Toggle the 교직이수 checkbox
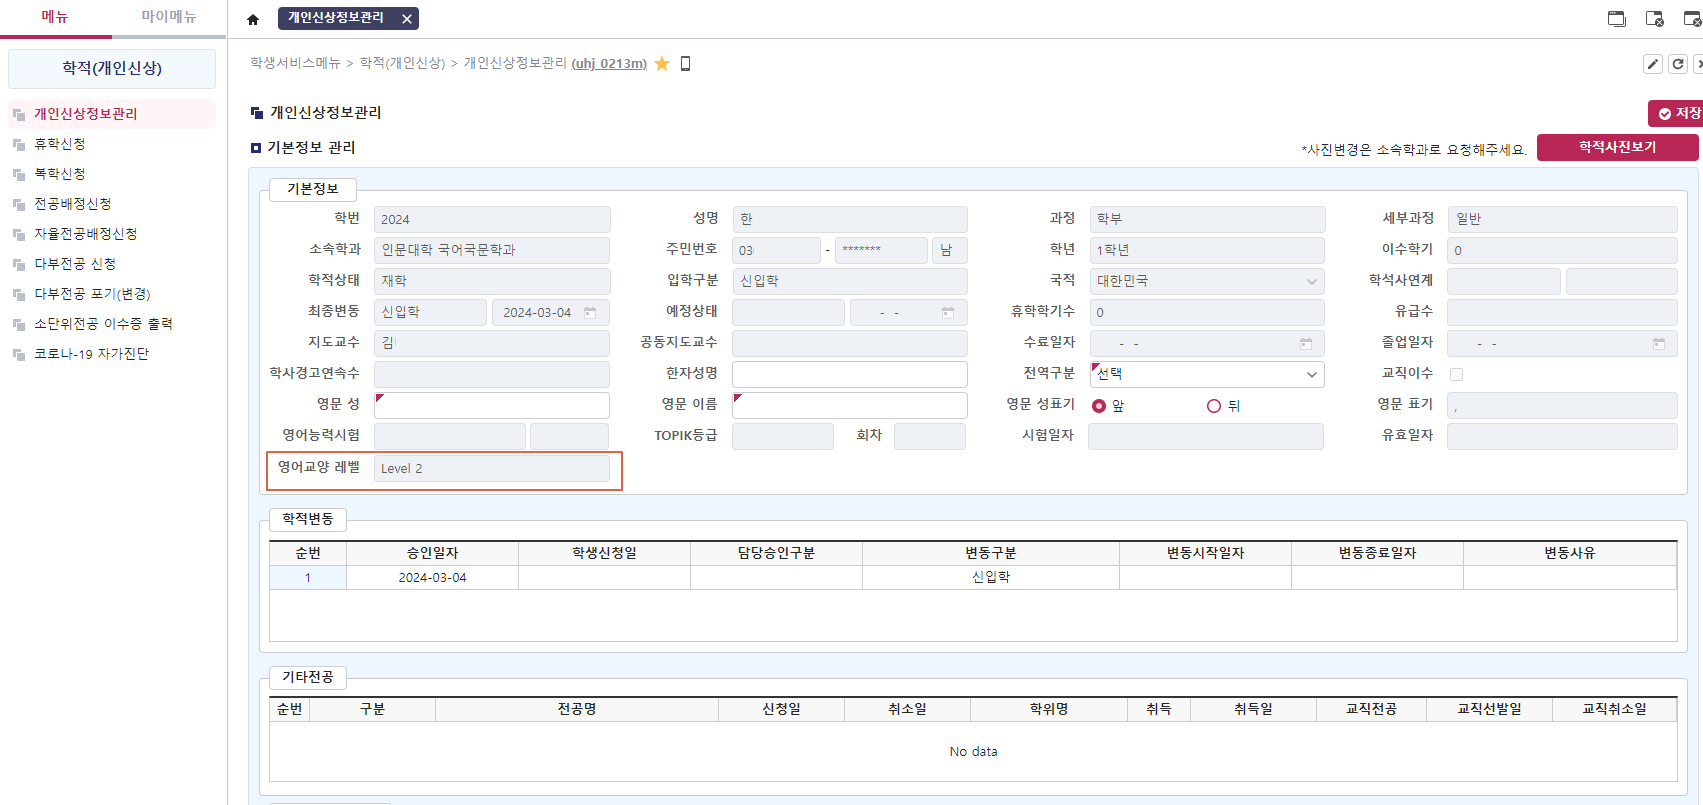The image size is (1703, 805). pos(1456,375)
